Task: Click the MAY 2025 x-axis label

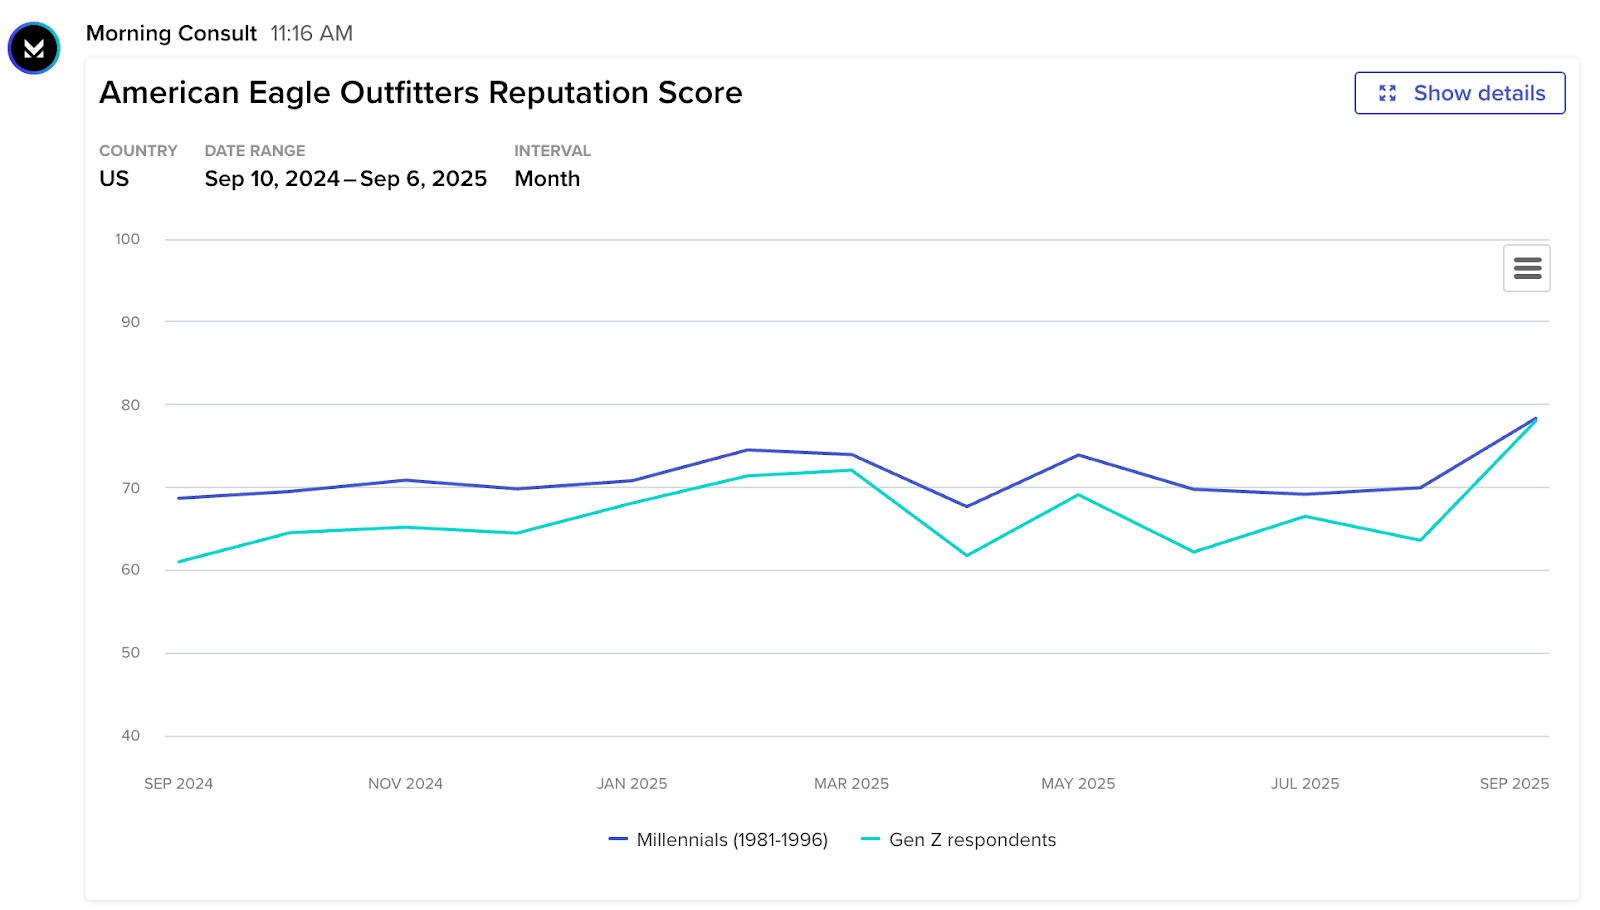Action: point(1078,784)
